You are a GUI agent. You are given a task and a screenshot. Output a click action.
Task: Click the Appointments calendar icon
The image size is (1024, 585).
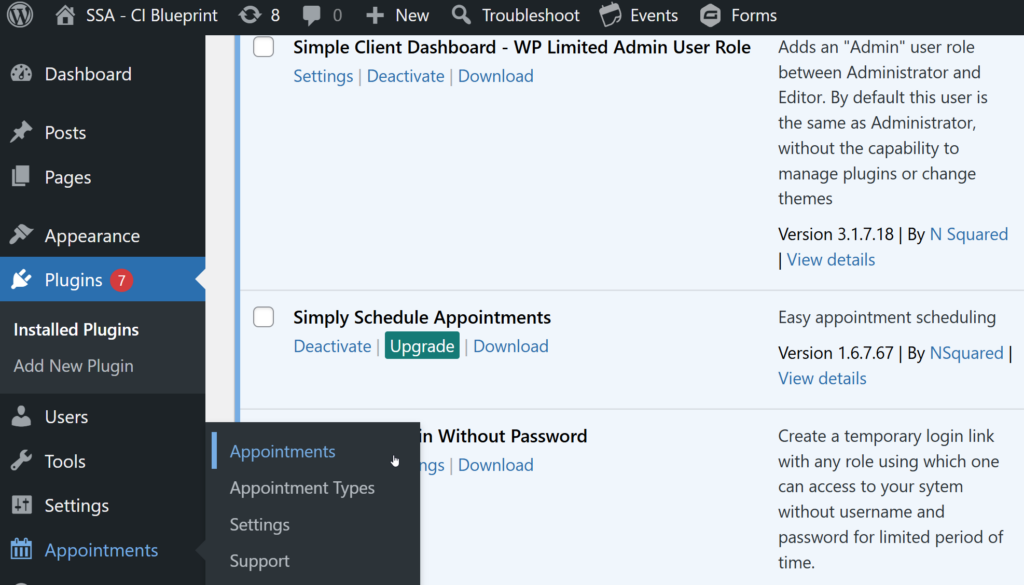click(x=21, y=549)
